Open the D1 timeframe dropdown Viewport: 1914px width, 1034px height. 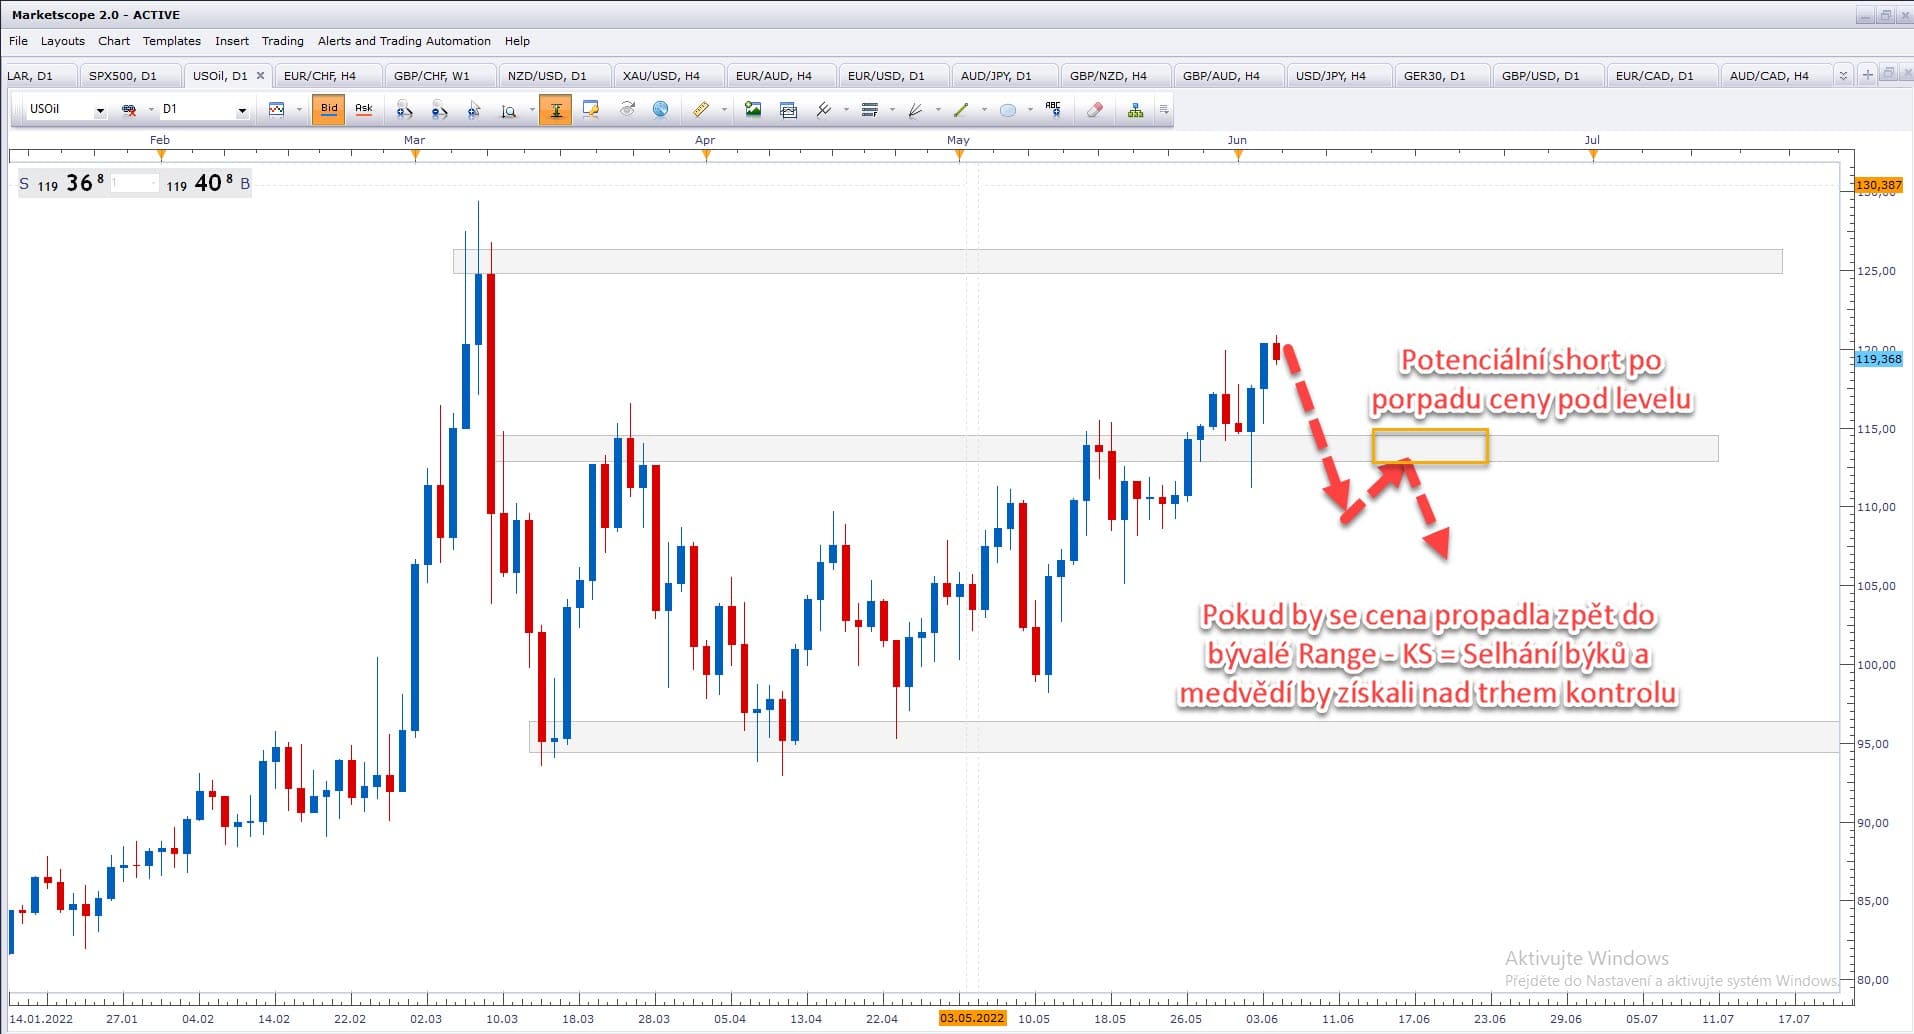tap(242, 110)
